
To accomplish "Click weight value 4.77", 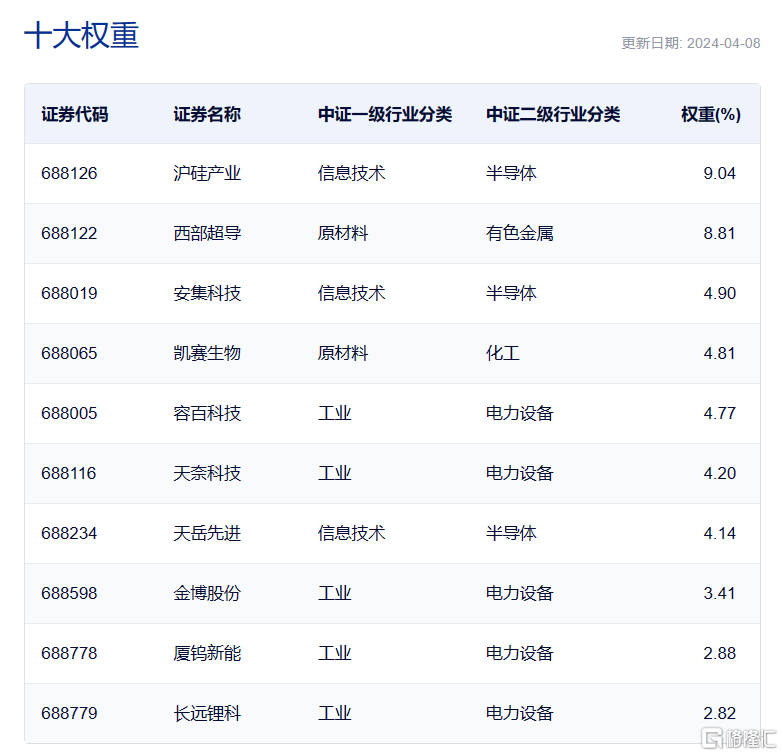I will pyautogui.click(x=719, y=413).
